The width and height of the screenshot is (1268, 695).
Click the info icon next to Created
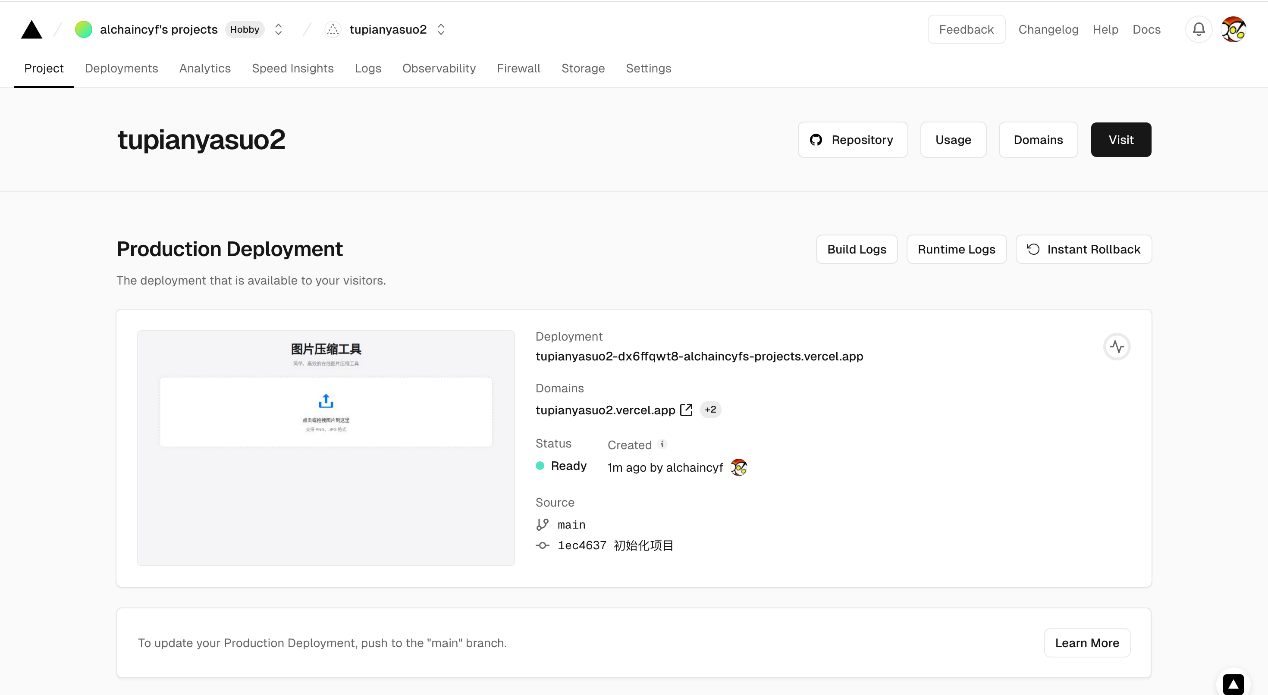pos(662,445)
